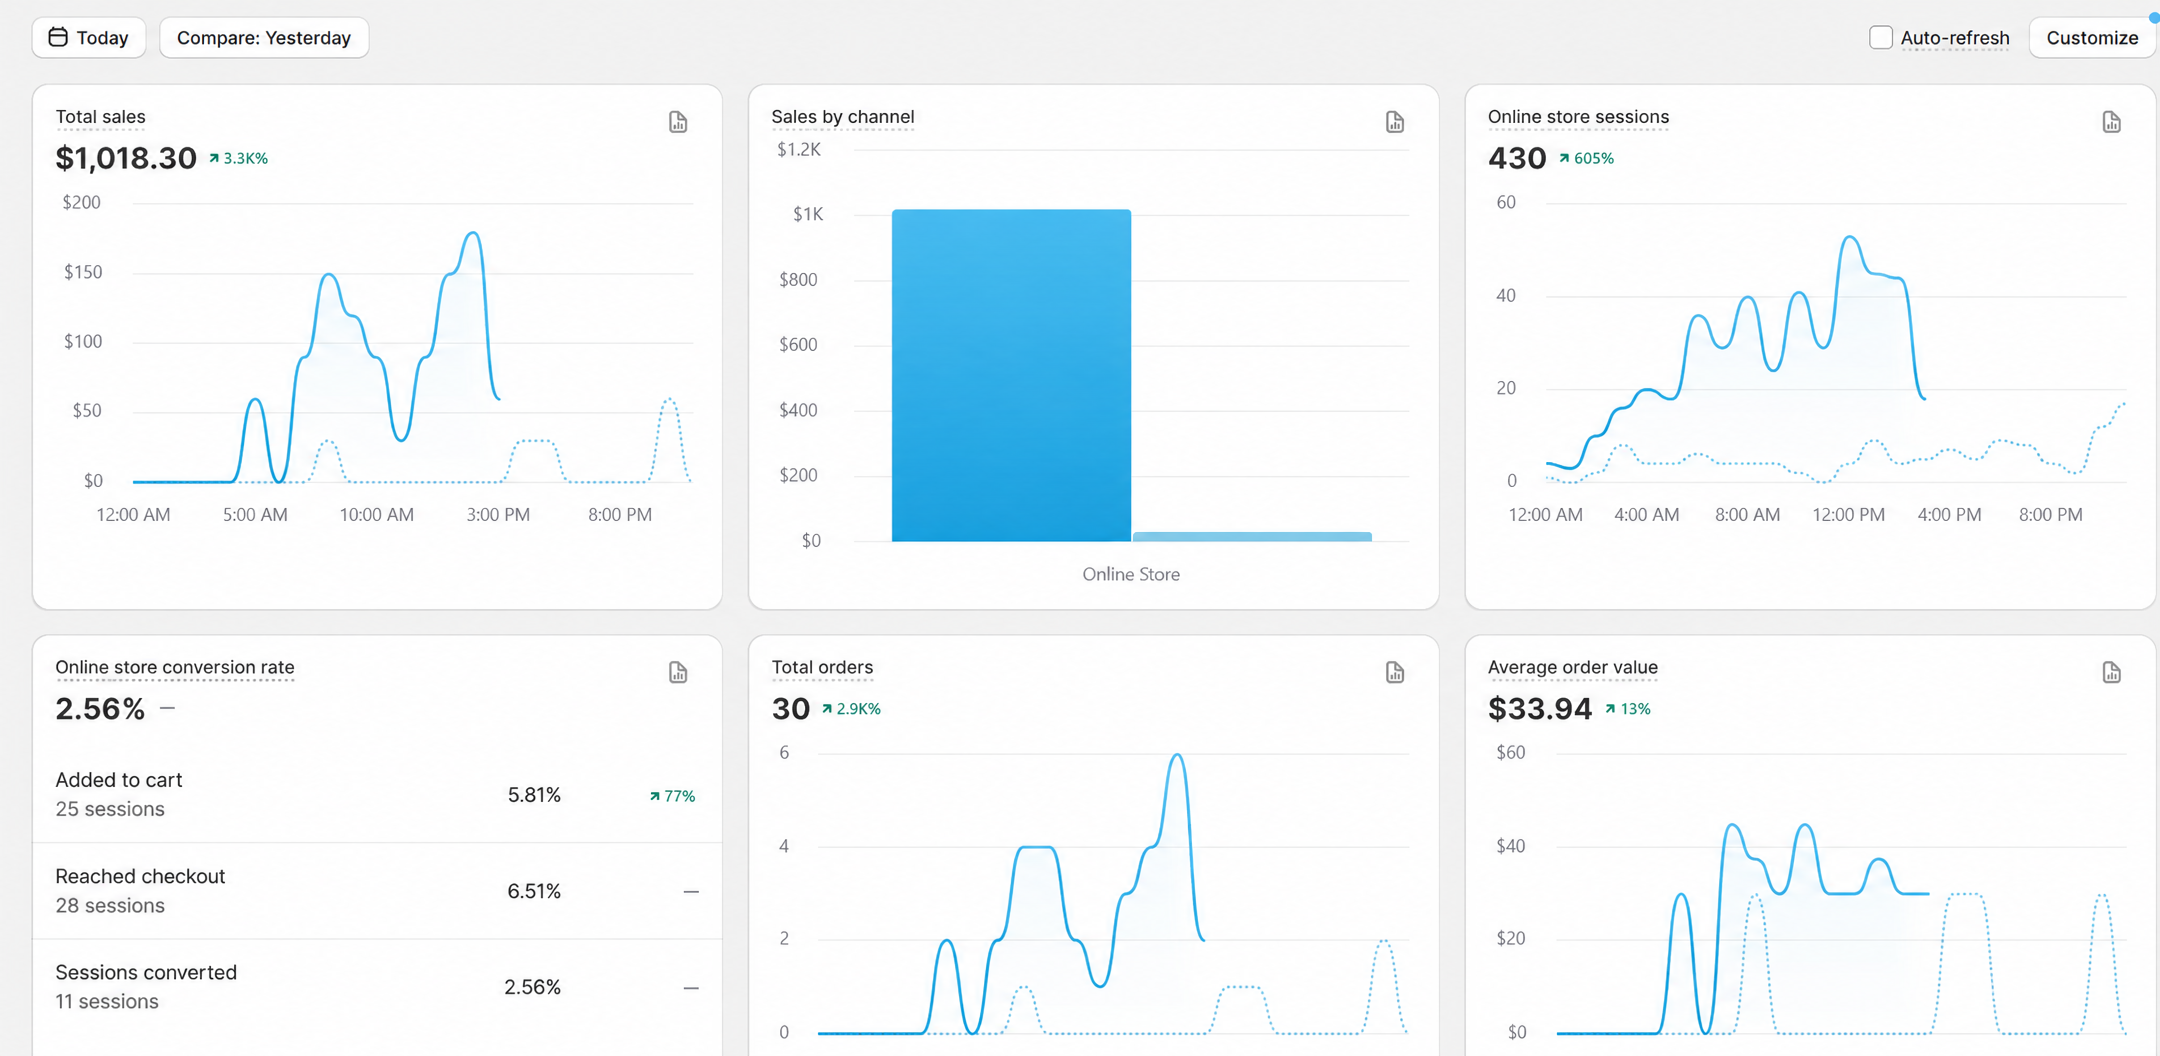2160x1056 pixels.
Task: Open the Compare: Yesterday date selector
Action: tap(264, 38)
